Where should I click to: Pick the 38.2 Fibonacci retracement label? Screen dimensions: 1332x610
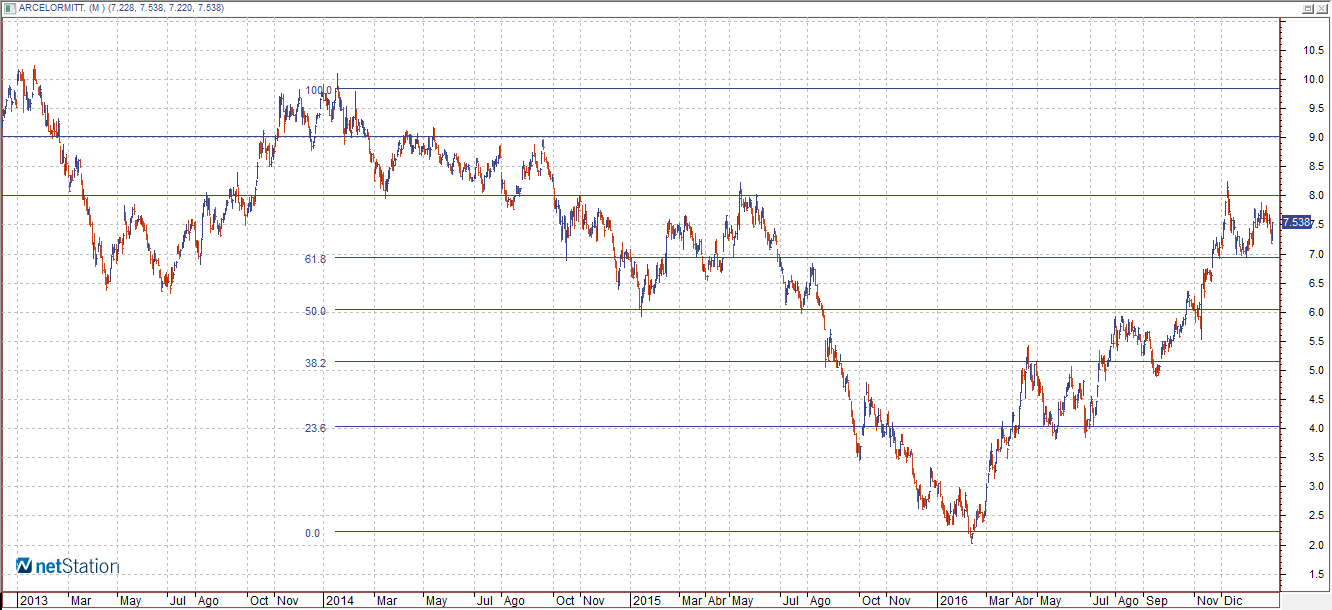coord(316,363)
